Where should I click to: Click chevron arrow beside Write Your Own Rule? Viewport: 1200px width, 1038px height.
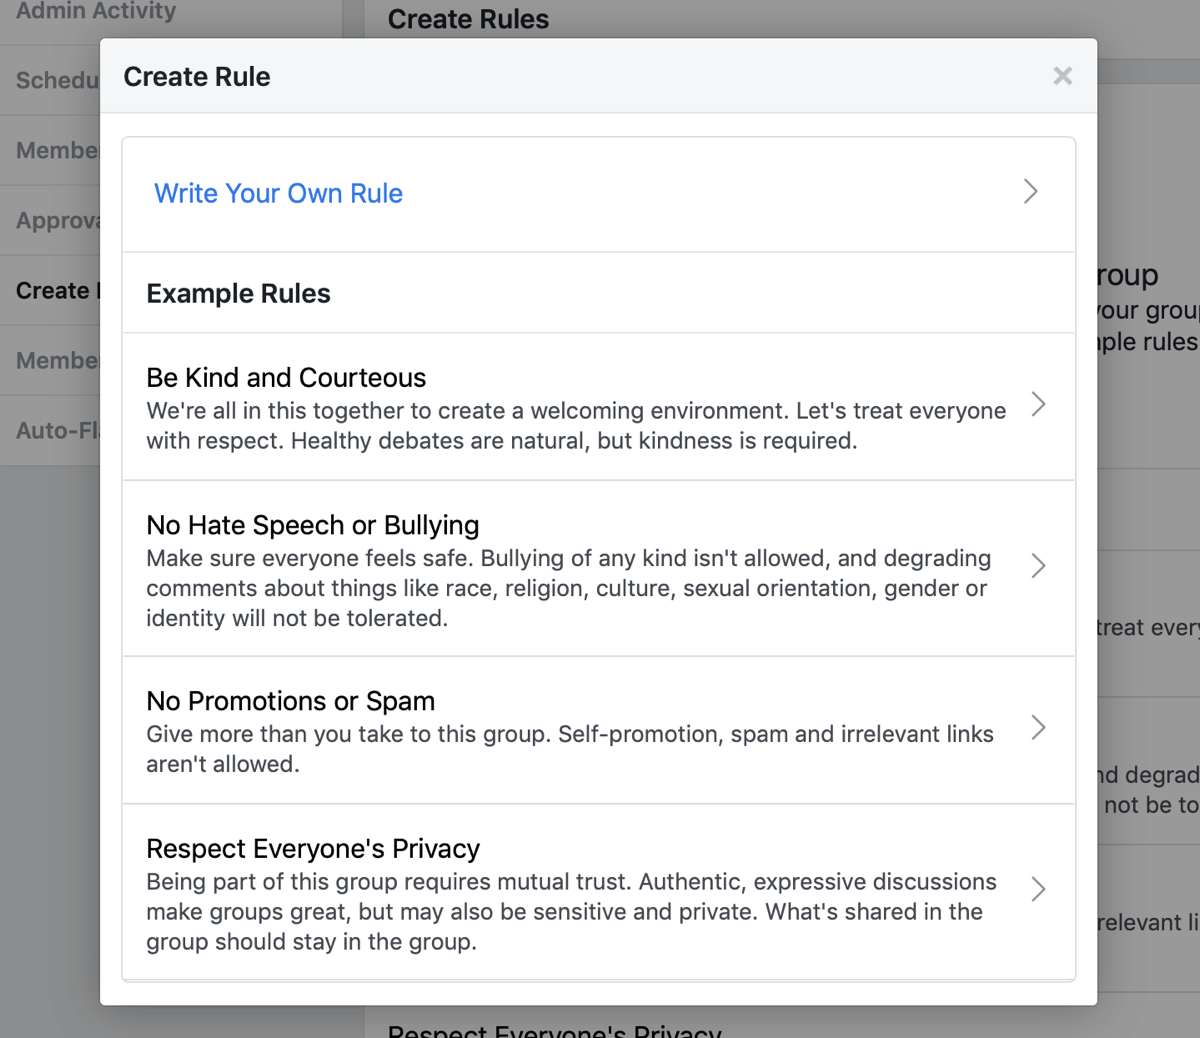(x=1030, y=192)
